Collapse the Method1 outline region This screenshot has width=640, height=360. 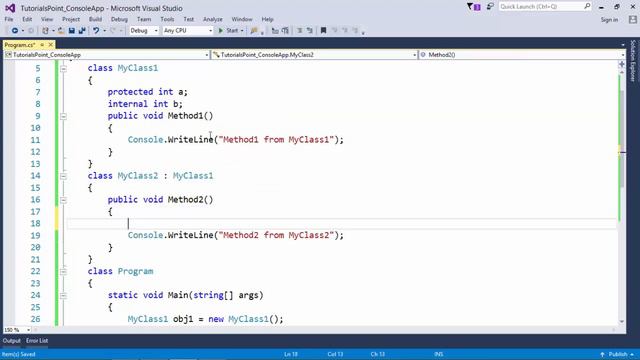63,116
